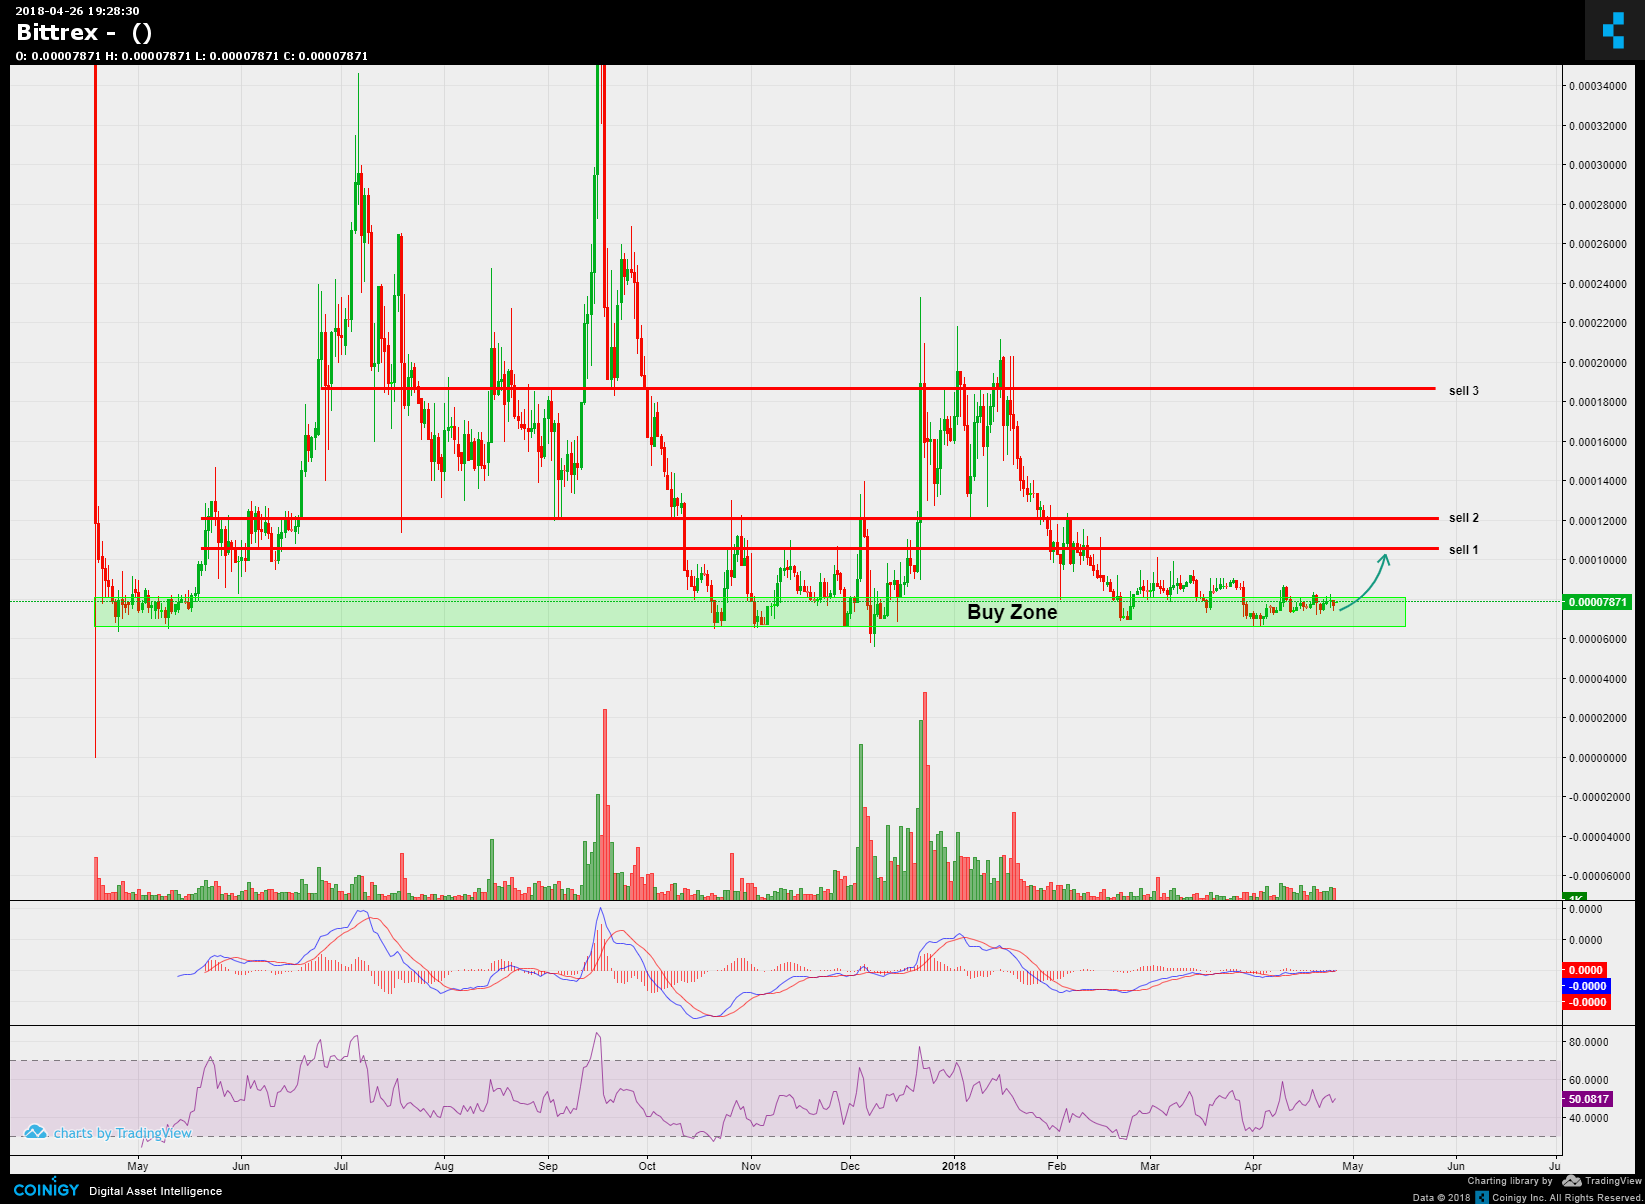Click the small Coinigy icon in the copyright line
The width and height of the screenshot is (1645, 1204).
point(1482,1197)
